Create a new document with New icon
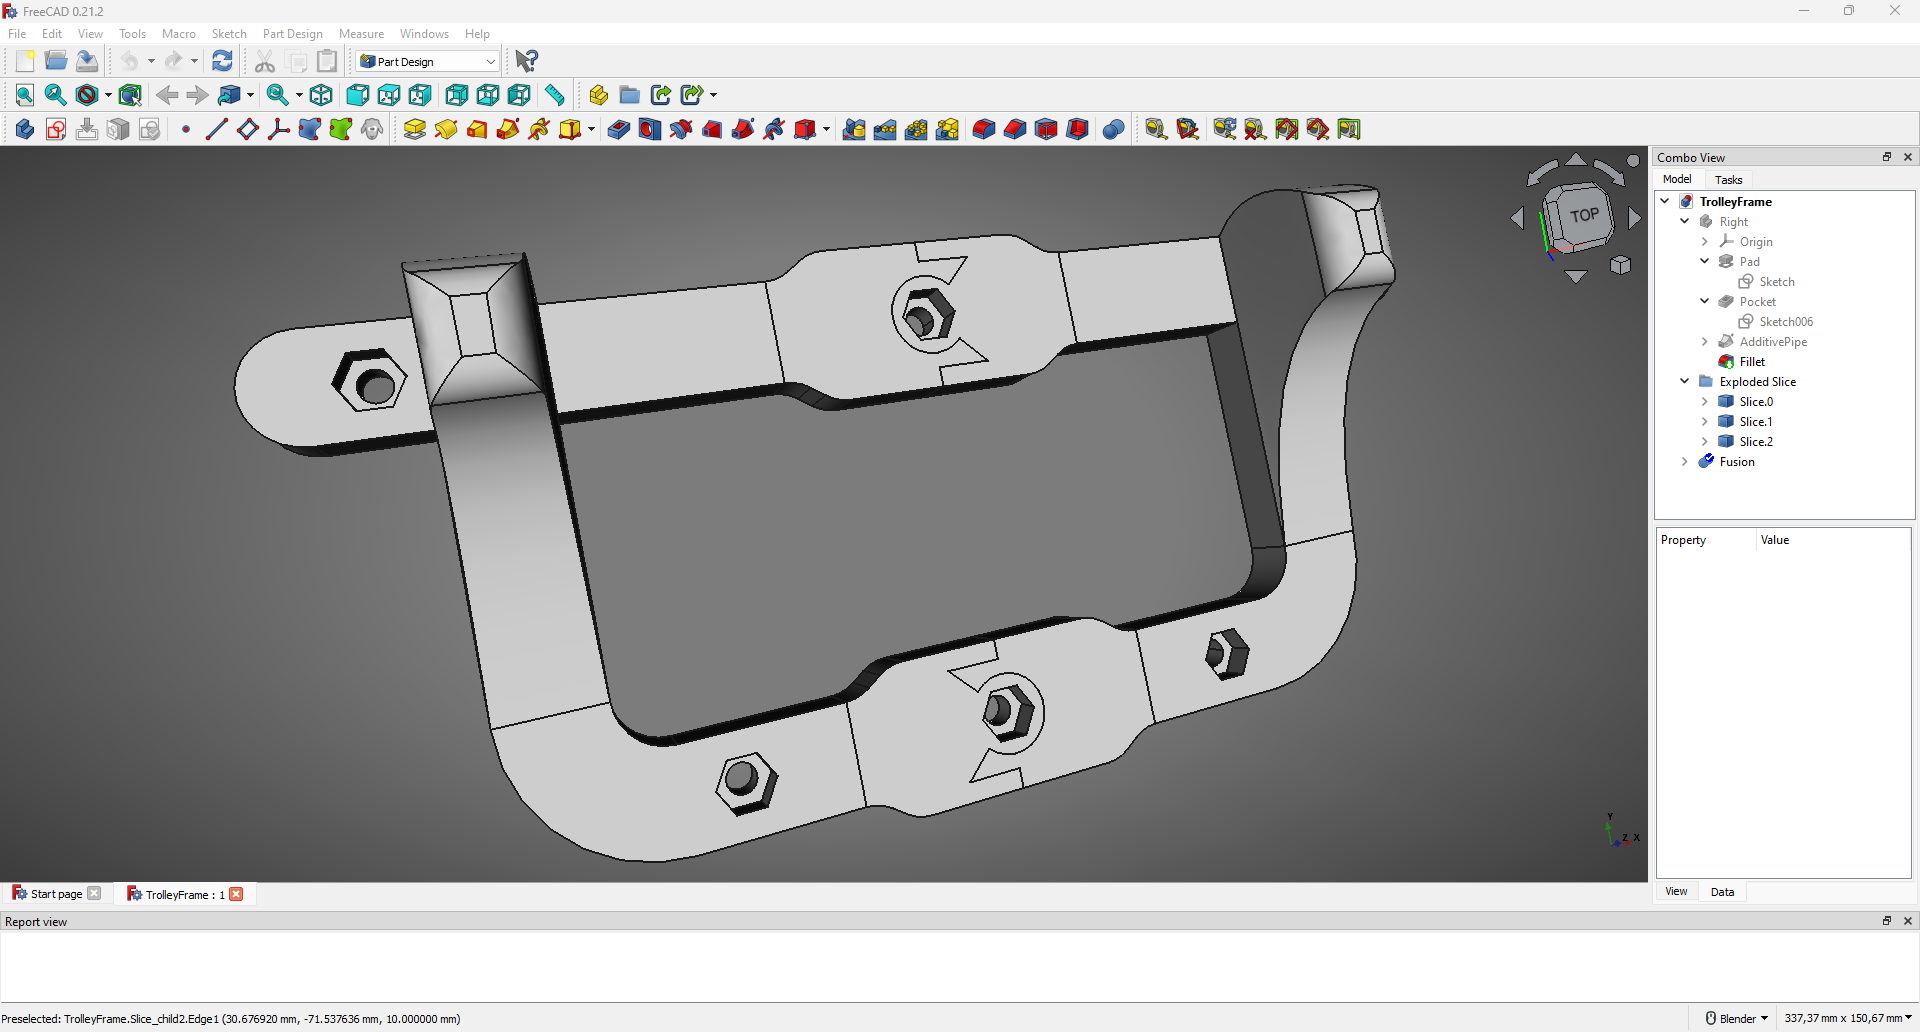The width and height of the screenshot is (1920, 1032). tap(25, 61)
